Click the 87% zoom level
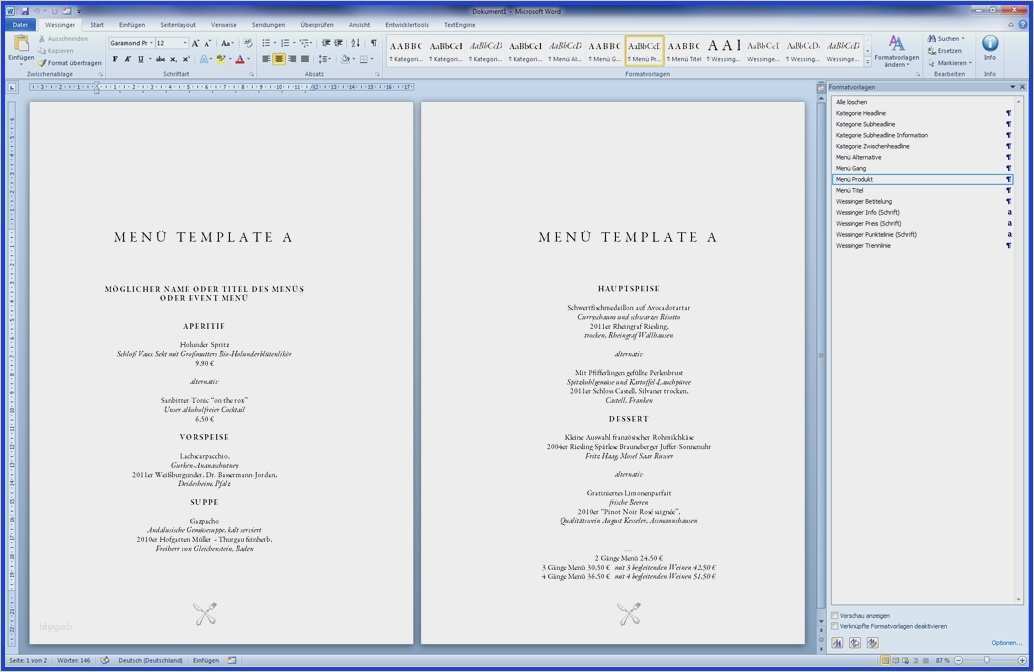Viewport: 1034px width, 672px height. (942, 661)
